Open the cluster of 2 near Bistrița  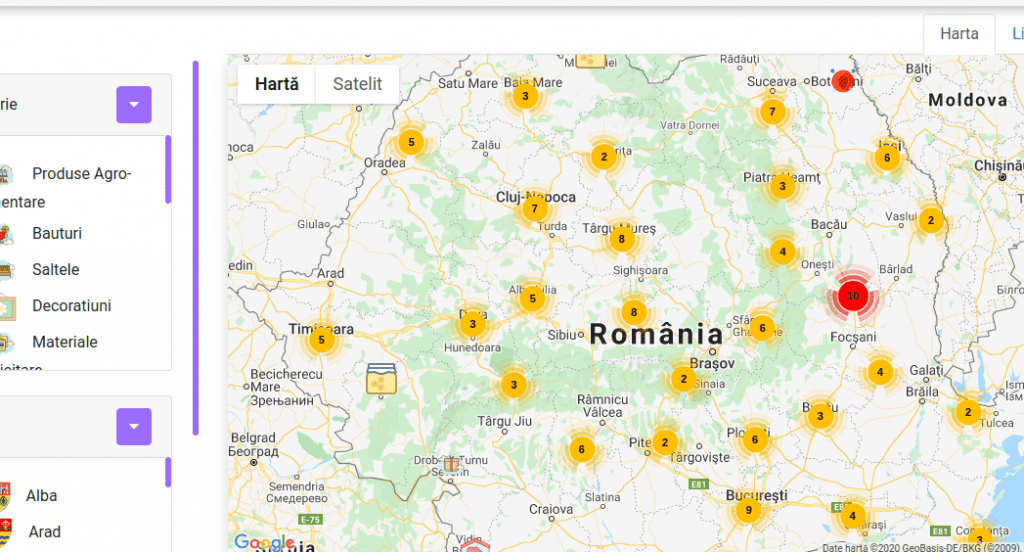pyautogui.click(x=603, y=157)
